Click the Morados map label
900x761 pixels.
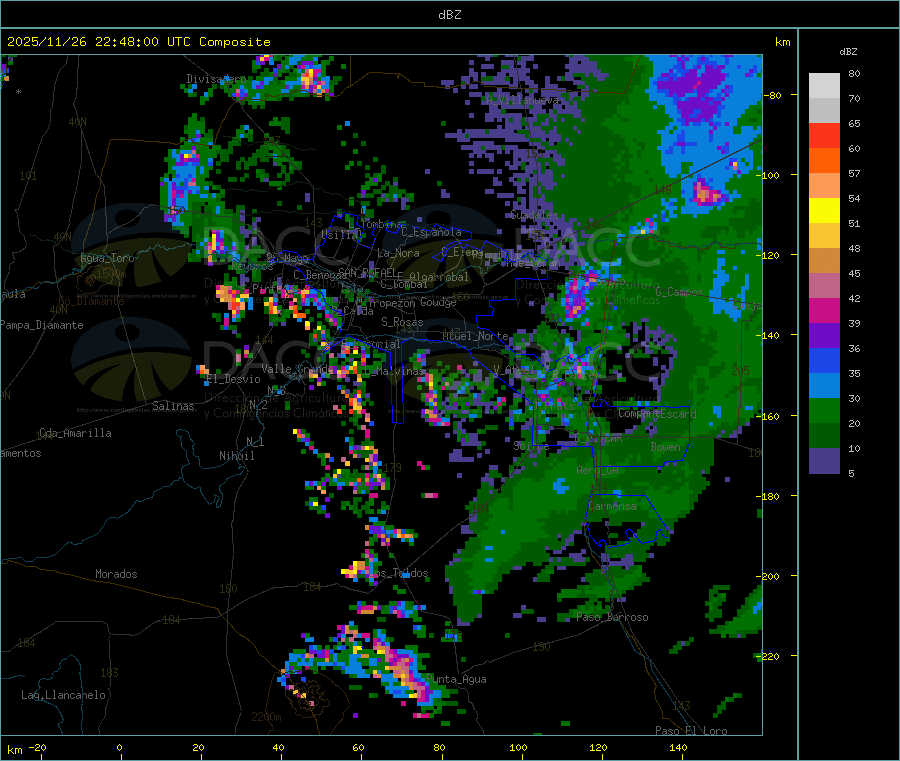point(116,574)
